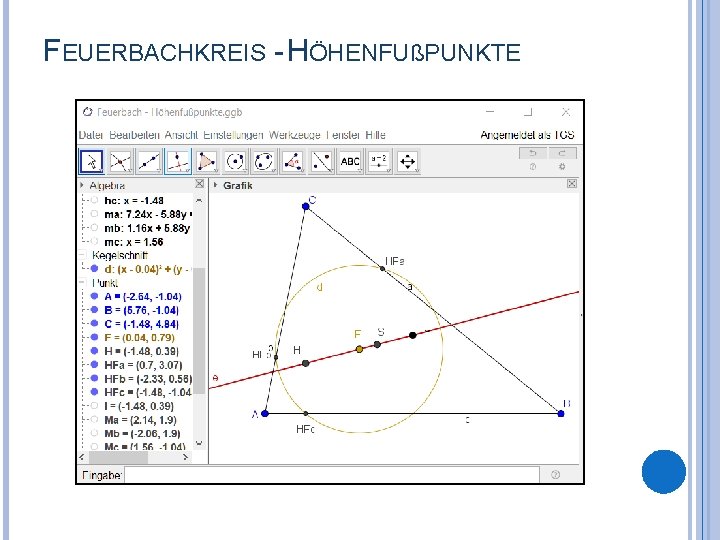This screenshot has width=720, height=540.
Task: Open the Hilfe menu
Action: [x=375, y=135]
